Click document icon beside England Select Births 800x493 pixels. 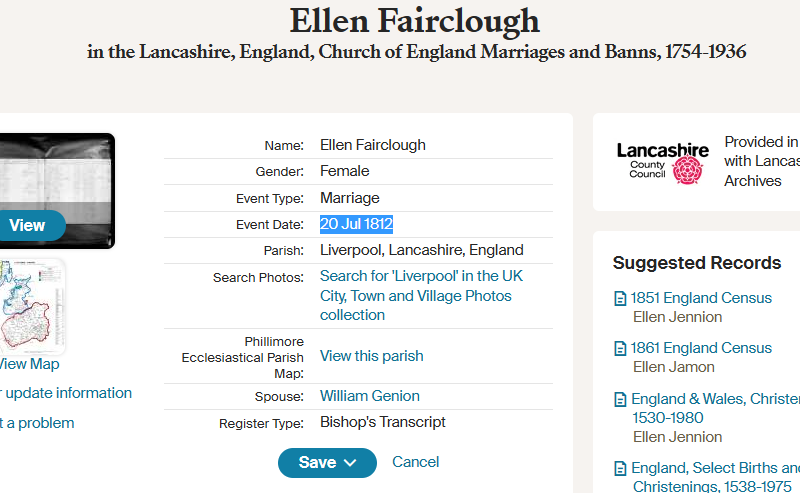tap(620, 468)
